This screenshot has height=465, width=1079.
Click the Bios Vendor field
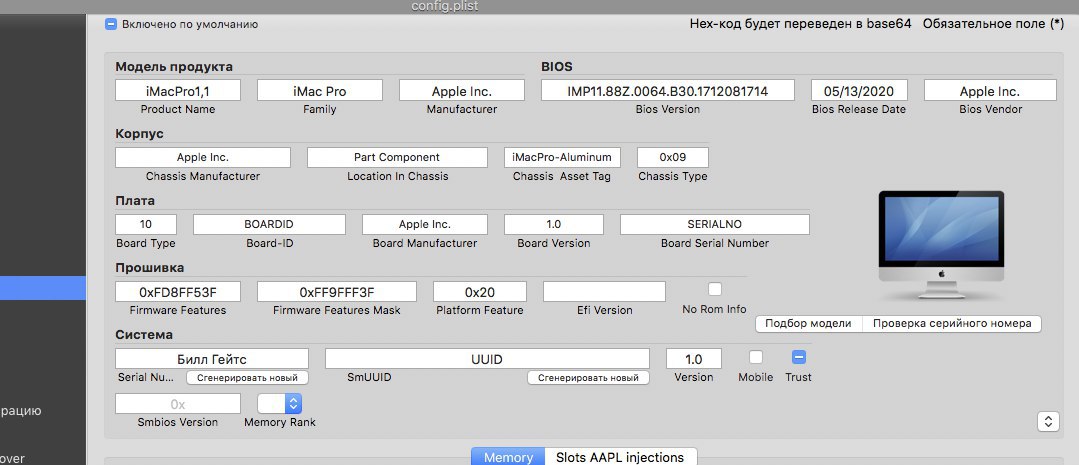(990, 91)
